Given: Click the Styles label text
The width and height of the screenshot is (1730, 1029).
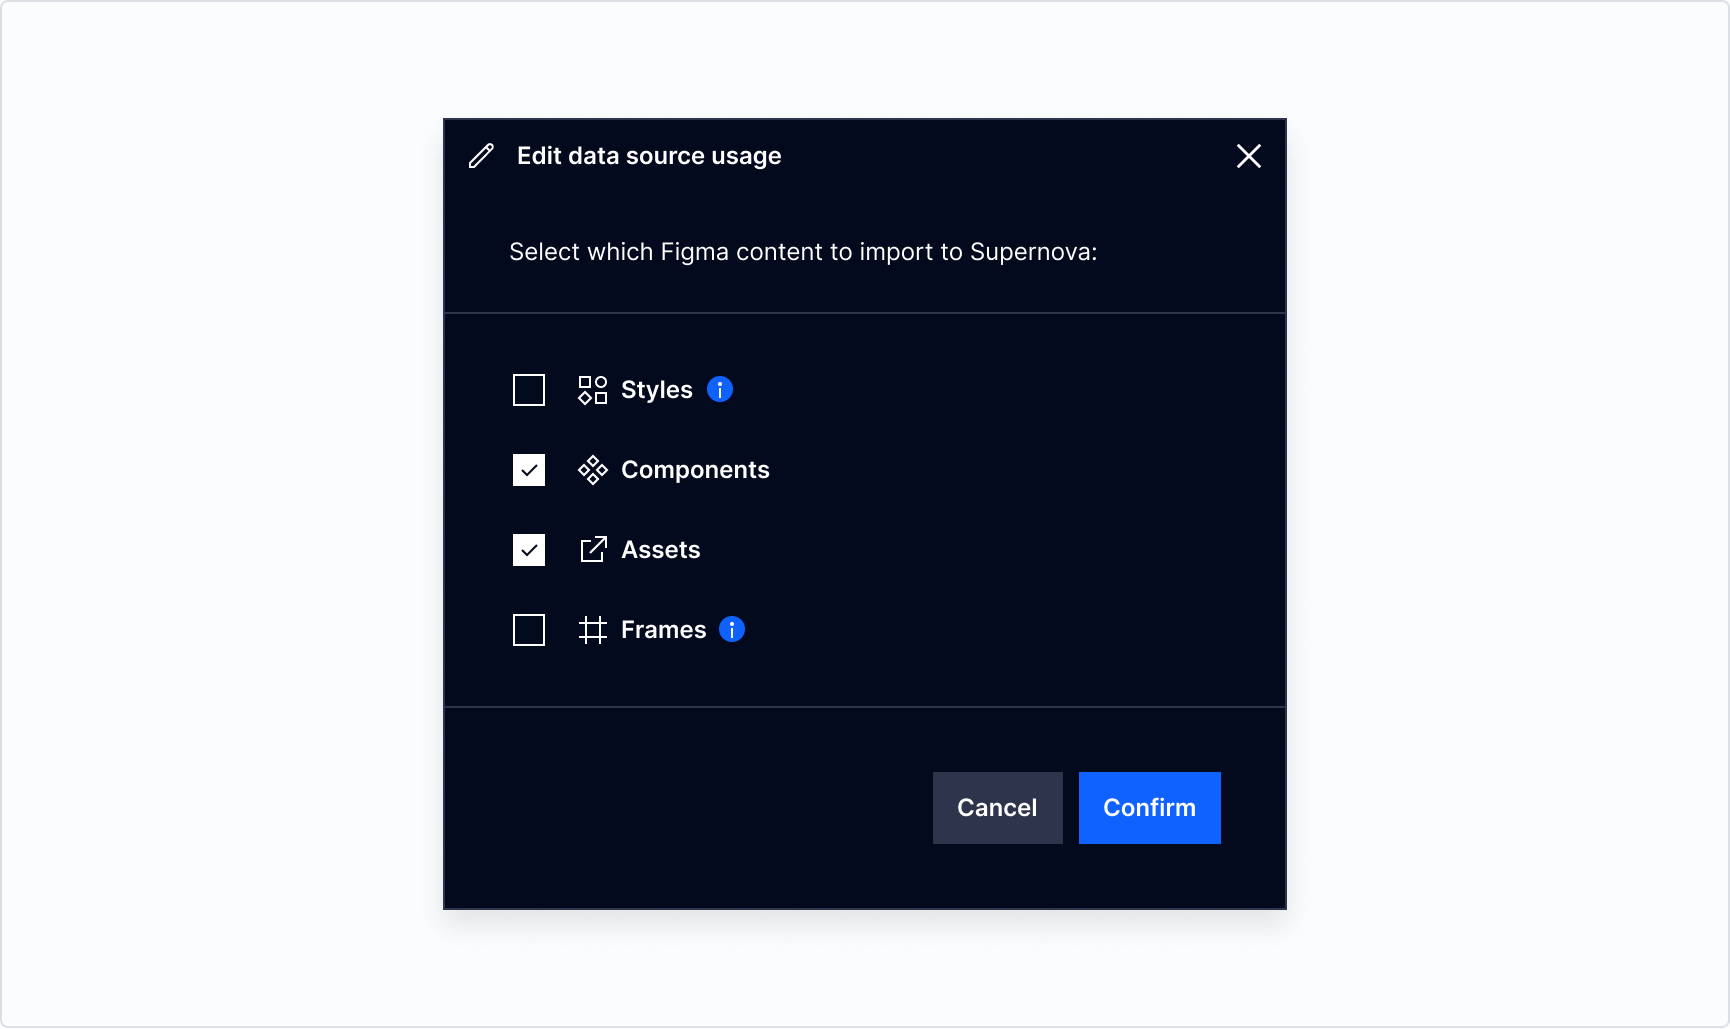Looking at the screenshot, I should pos(657,390).
